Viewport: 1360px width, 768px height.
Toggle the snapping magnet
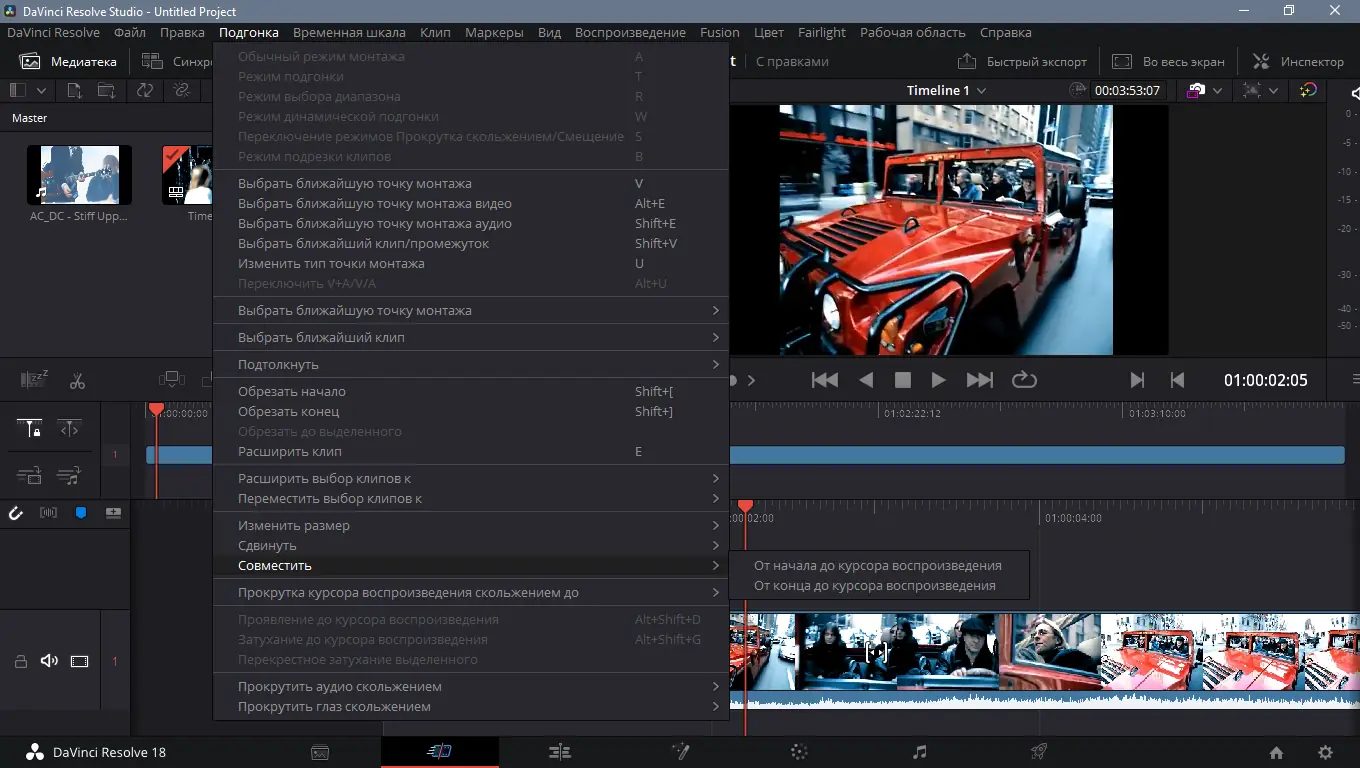click(x=15, y=513)
